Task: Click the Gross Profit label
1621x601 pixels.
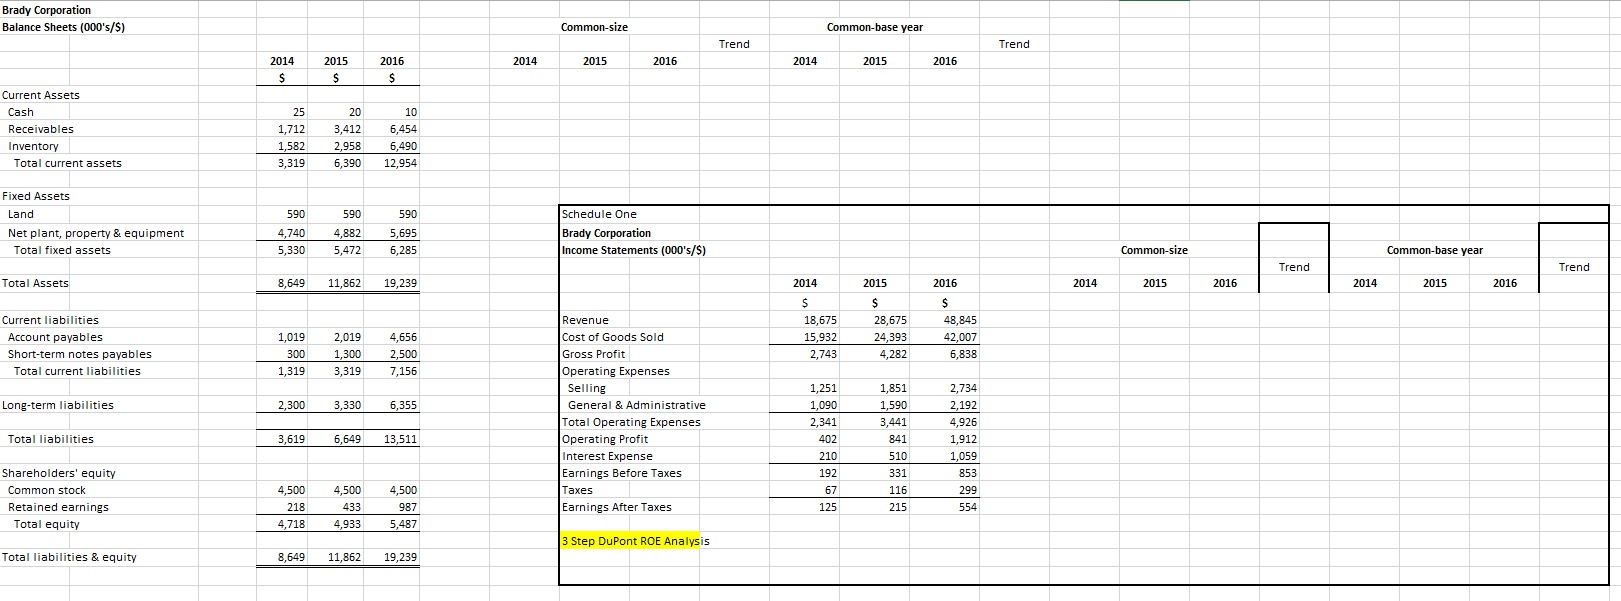Action: 594,354
